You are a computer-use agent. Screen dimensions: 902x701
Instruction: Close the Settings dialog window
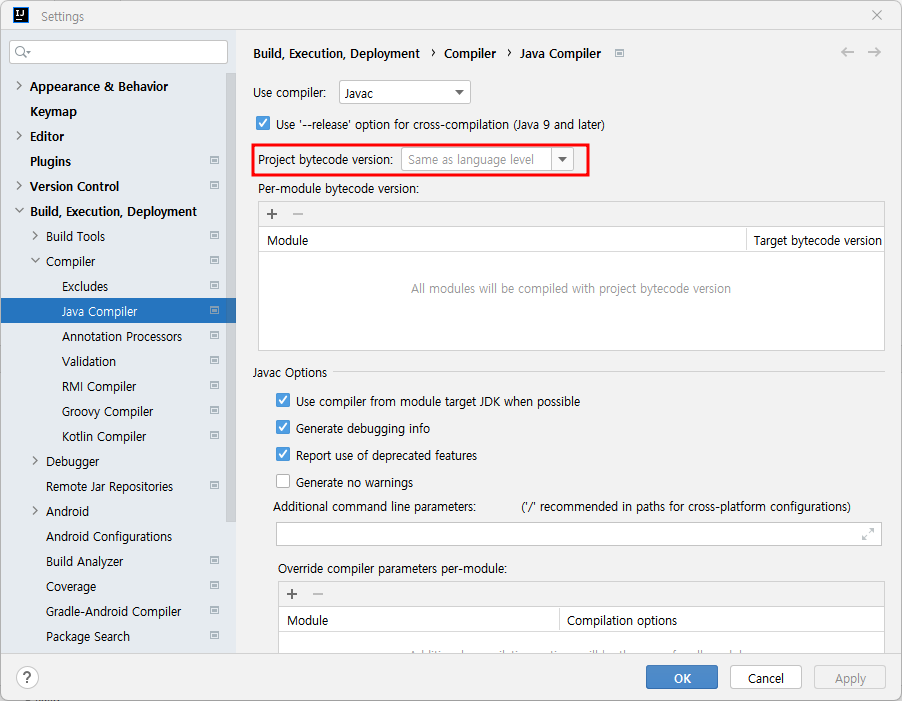(877, 15)
